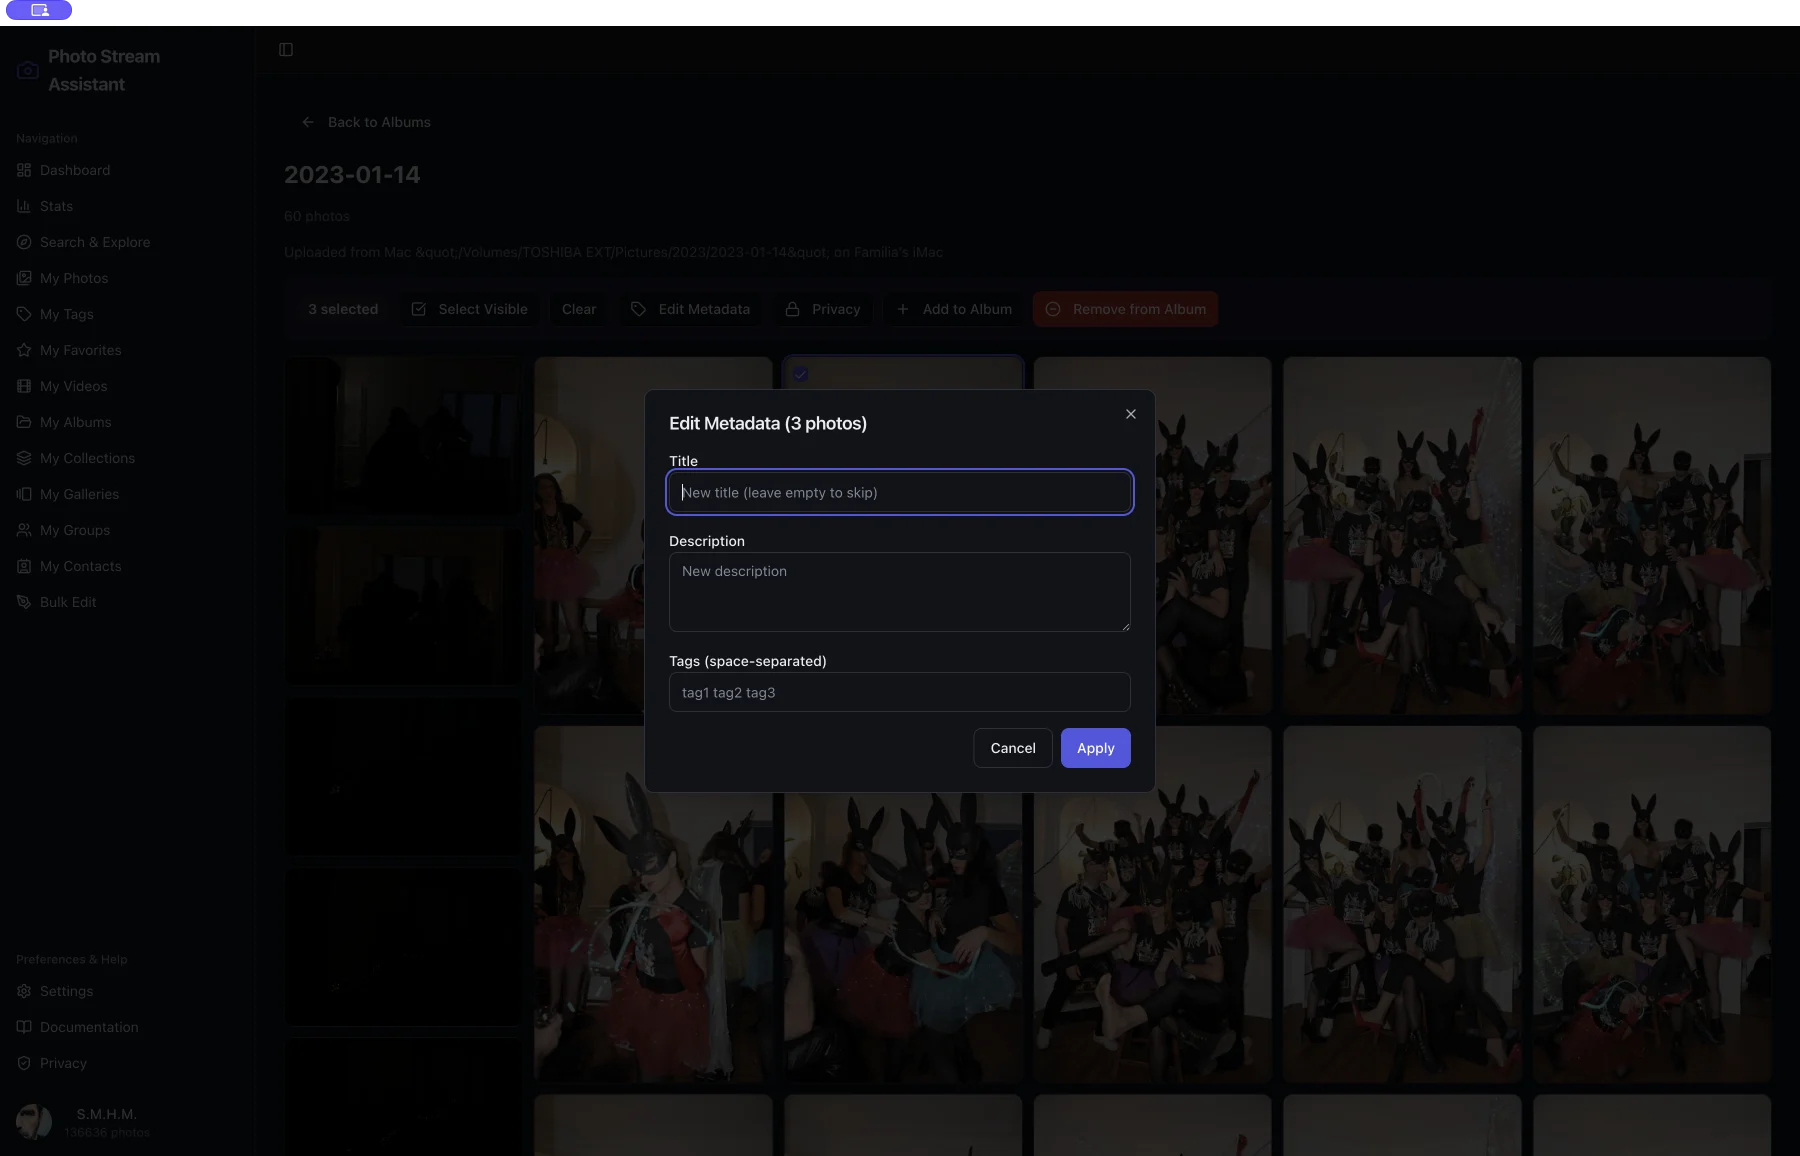The height and width of the screenshot is (1156, 1800).
Task: Uncheck the selected photo's checkbox
Action: [x=800, y=374]
